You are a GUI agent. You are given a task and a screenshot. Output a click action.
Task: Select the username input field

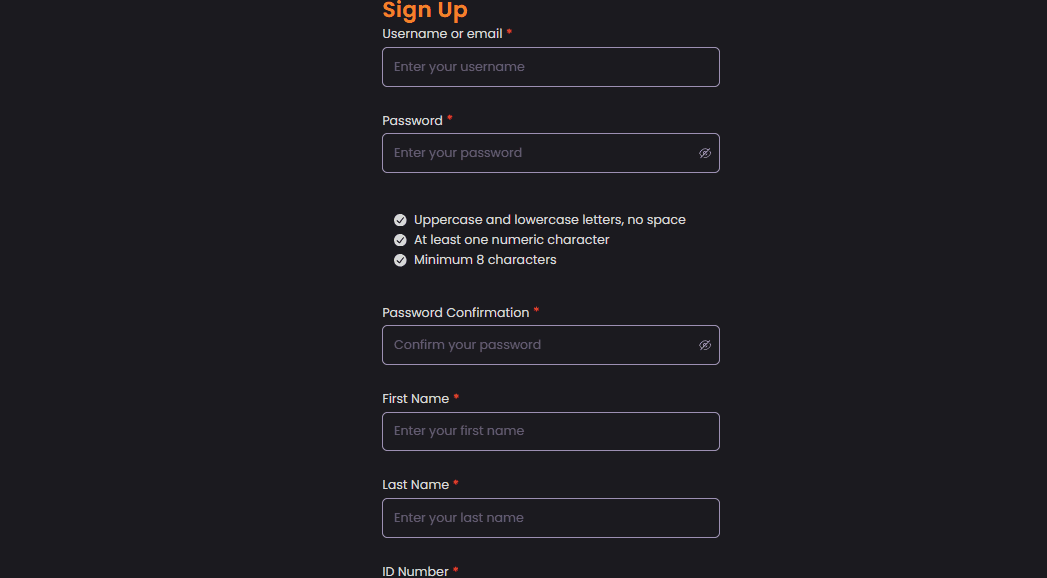click(550, 66)
